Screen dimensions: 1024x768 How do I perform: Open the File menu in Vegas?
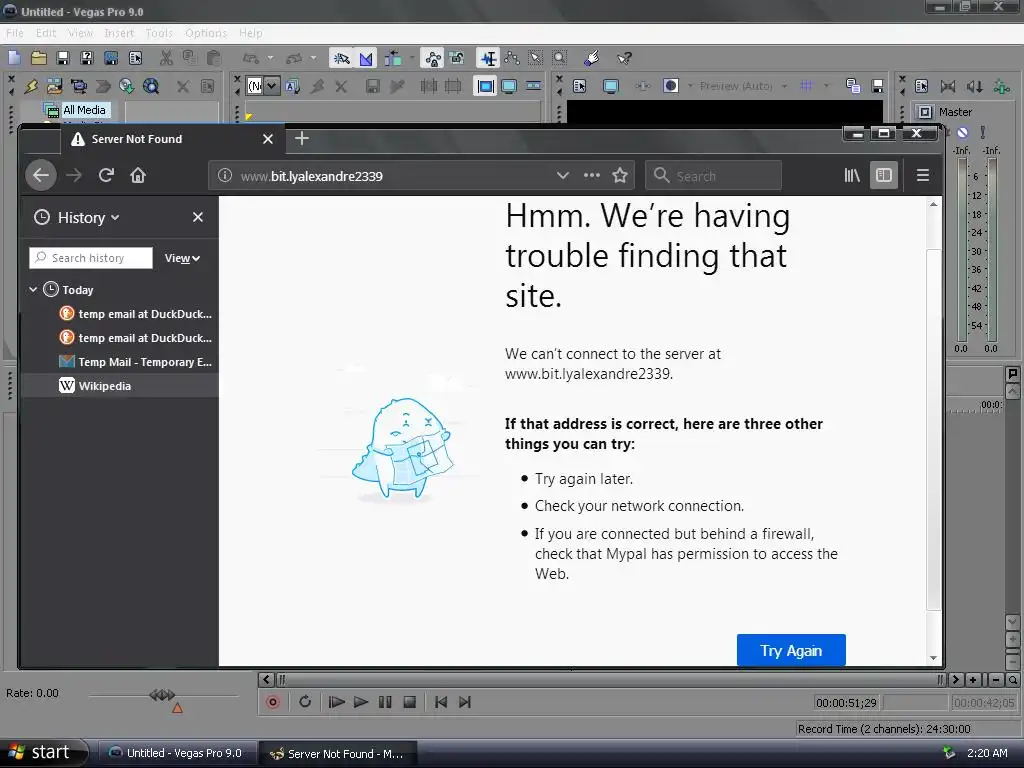[14, 33]
